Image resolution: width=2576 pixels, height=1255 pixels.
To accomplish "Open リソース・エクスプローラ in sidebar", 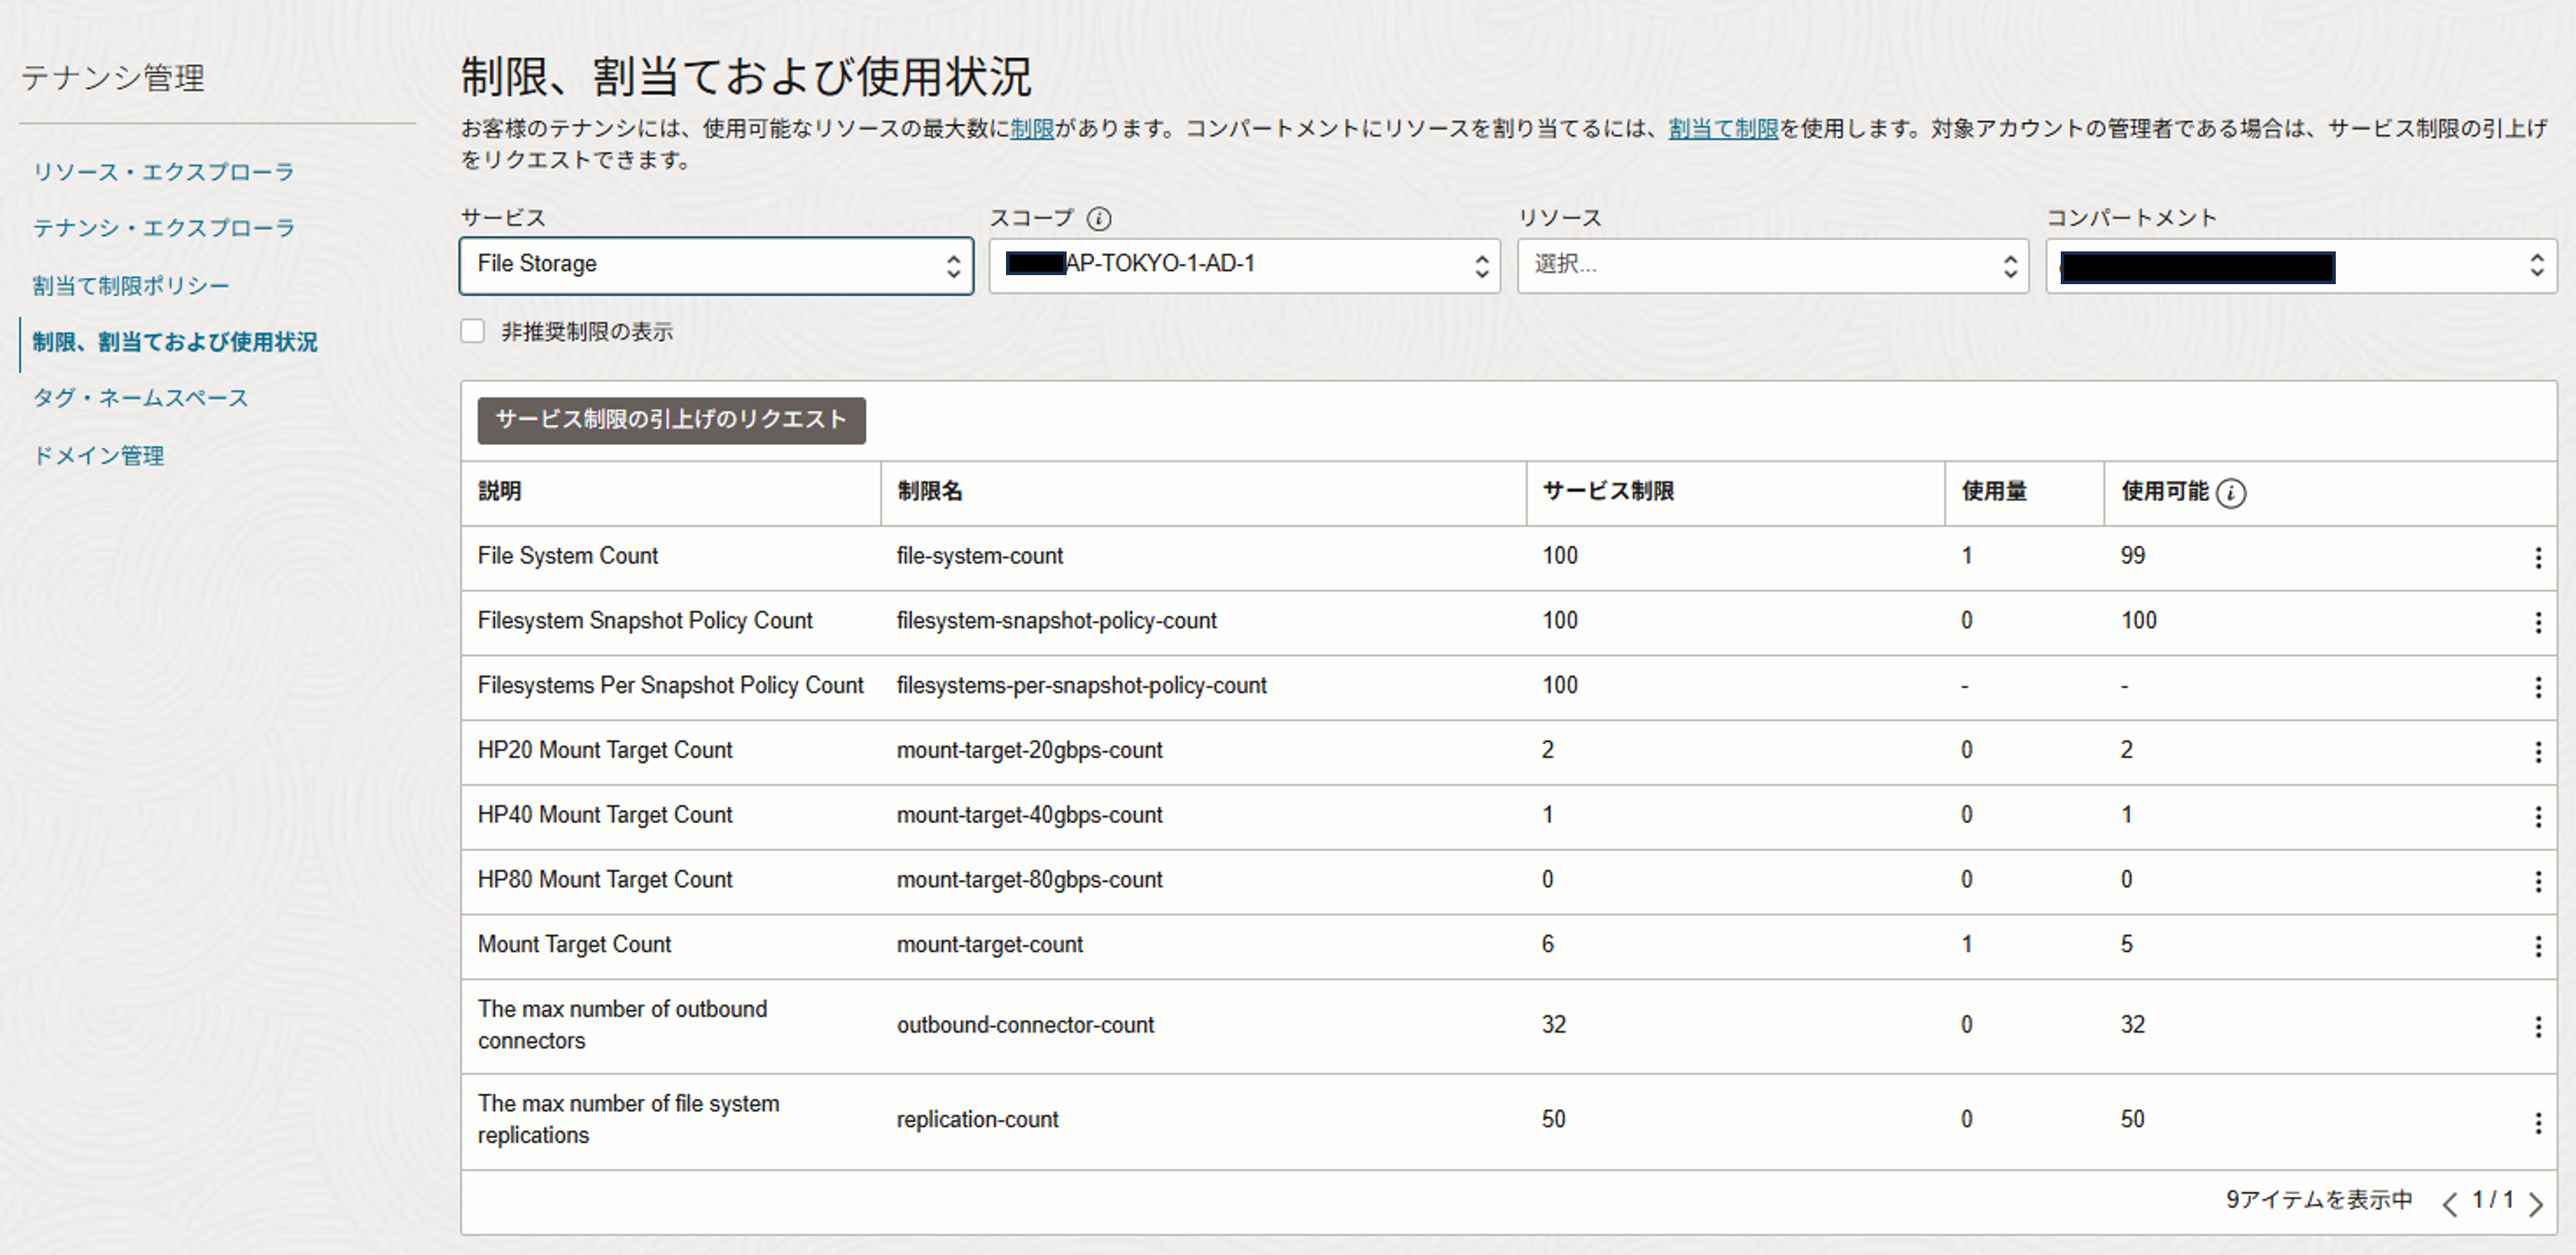I will 164,172.
